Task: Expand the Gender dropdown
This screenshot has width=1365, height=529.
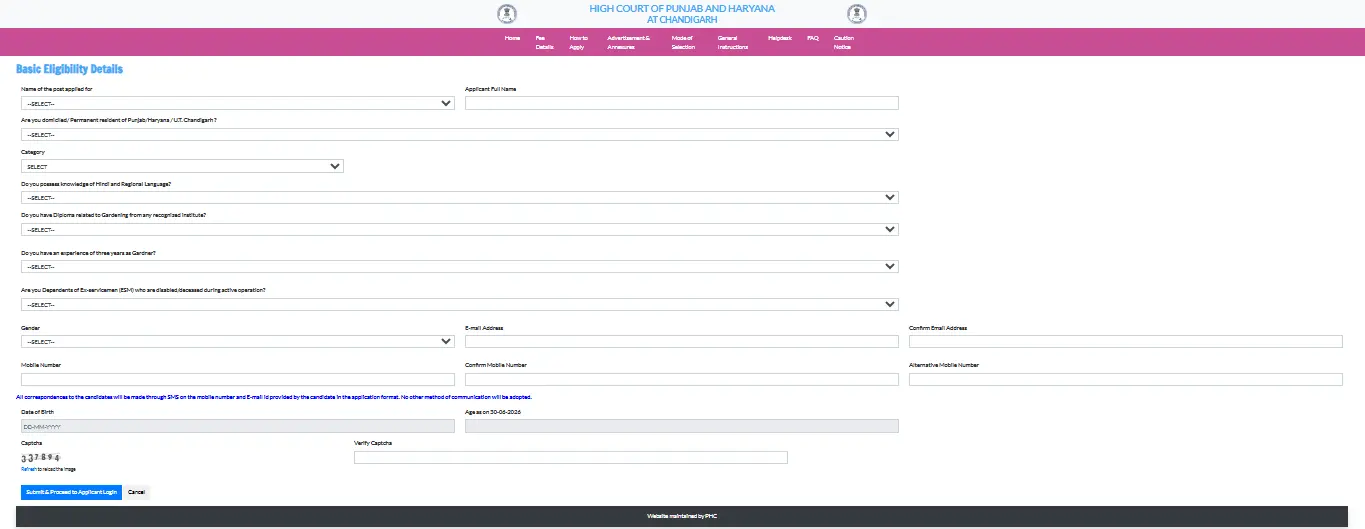Action: pyautogui.click(x=238, y=341)
